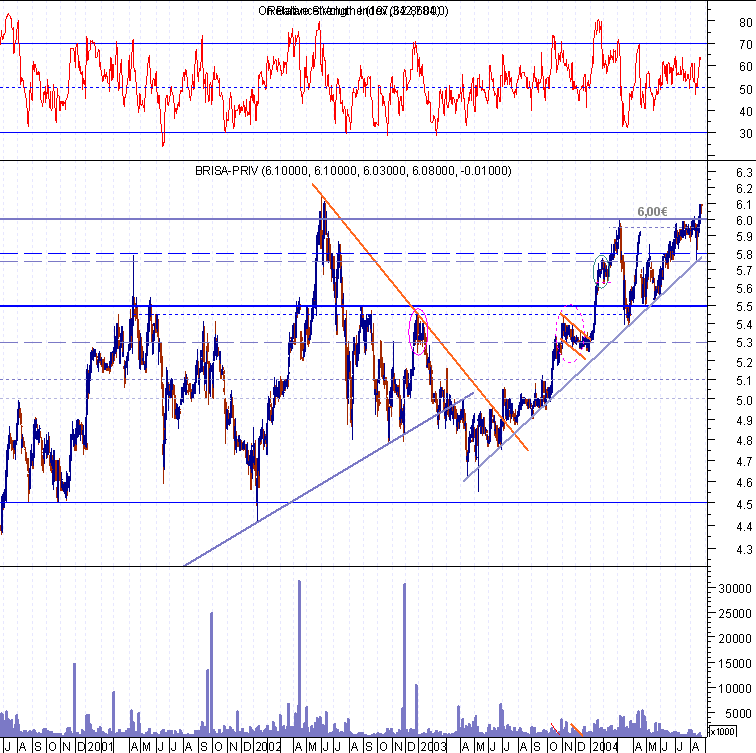Click the large volume spike in November 2002
Image resolution: width=756 pixels, height=753 pixels.
pyautogui.click(x=405, y=658)
